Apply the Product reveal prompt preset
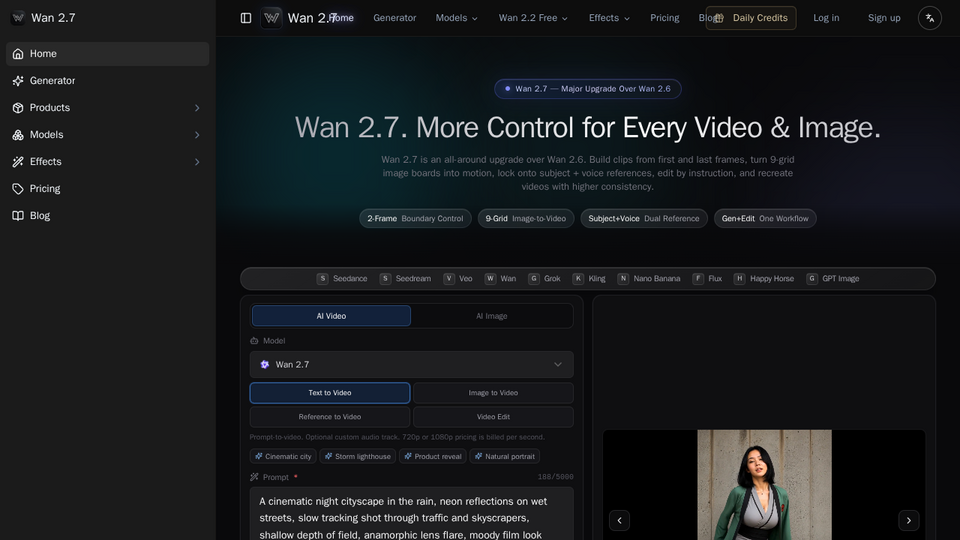The width and height of the screenshot is (960, 540). [x=433, y=456]
